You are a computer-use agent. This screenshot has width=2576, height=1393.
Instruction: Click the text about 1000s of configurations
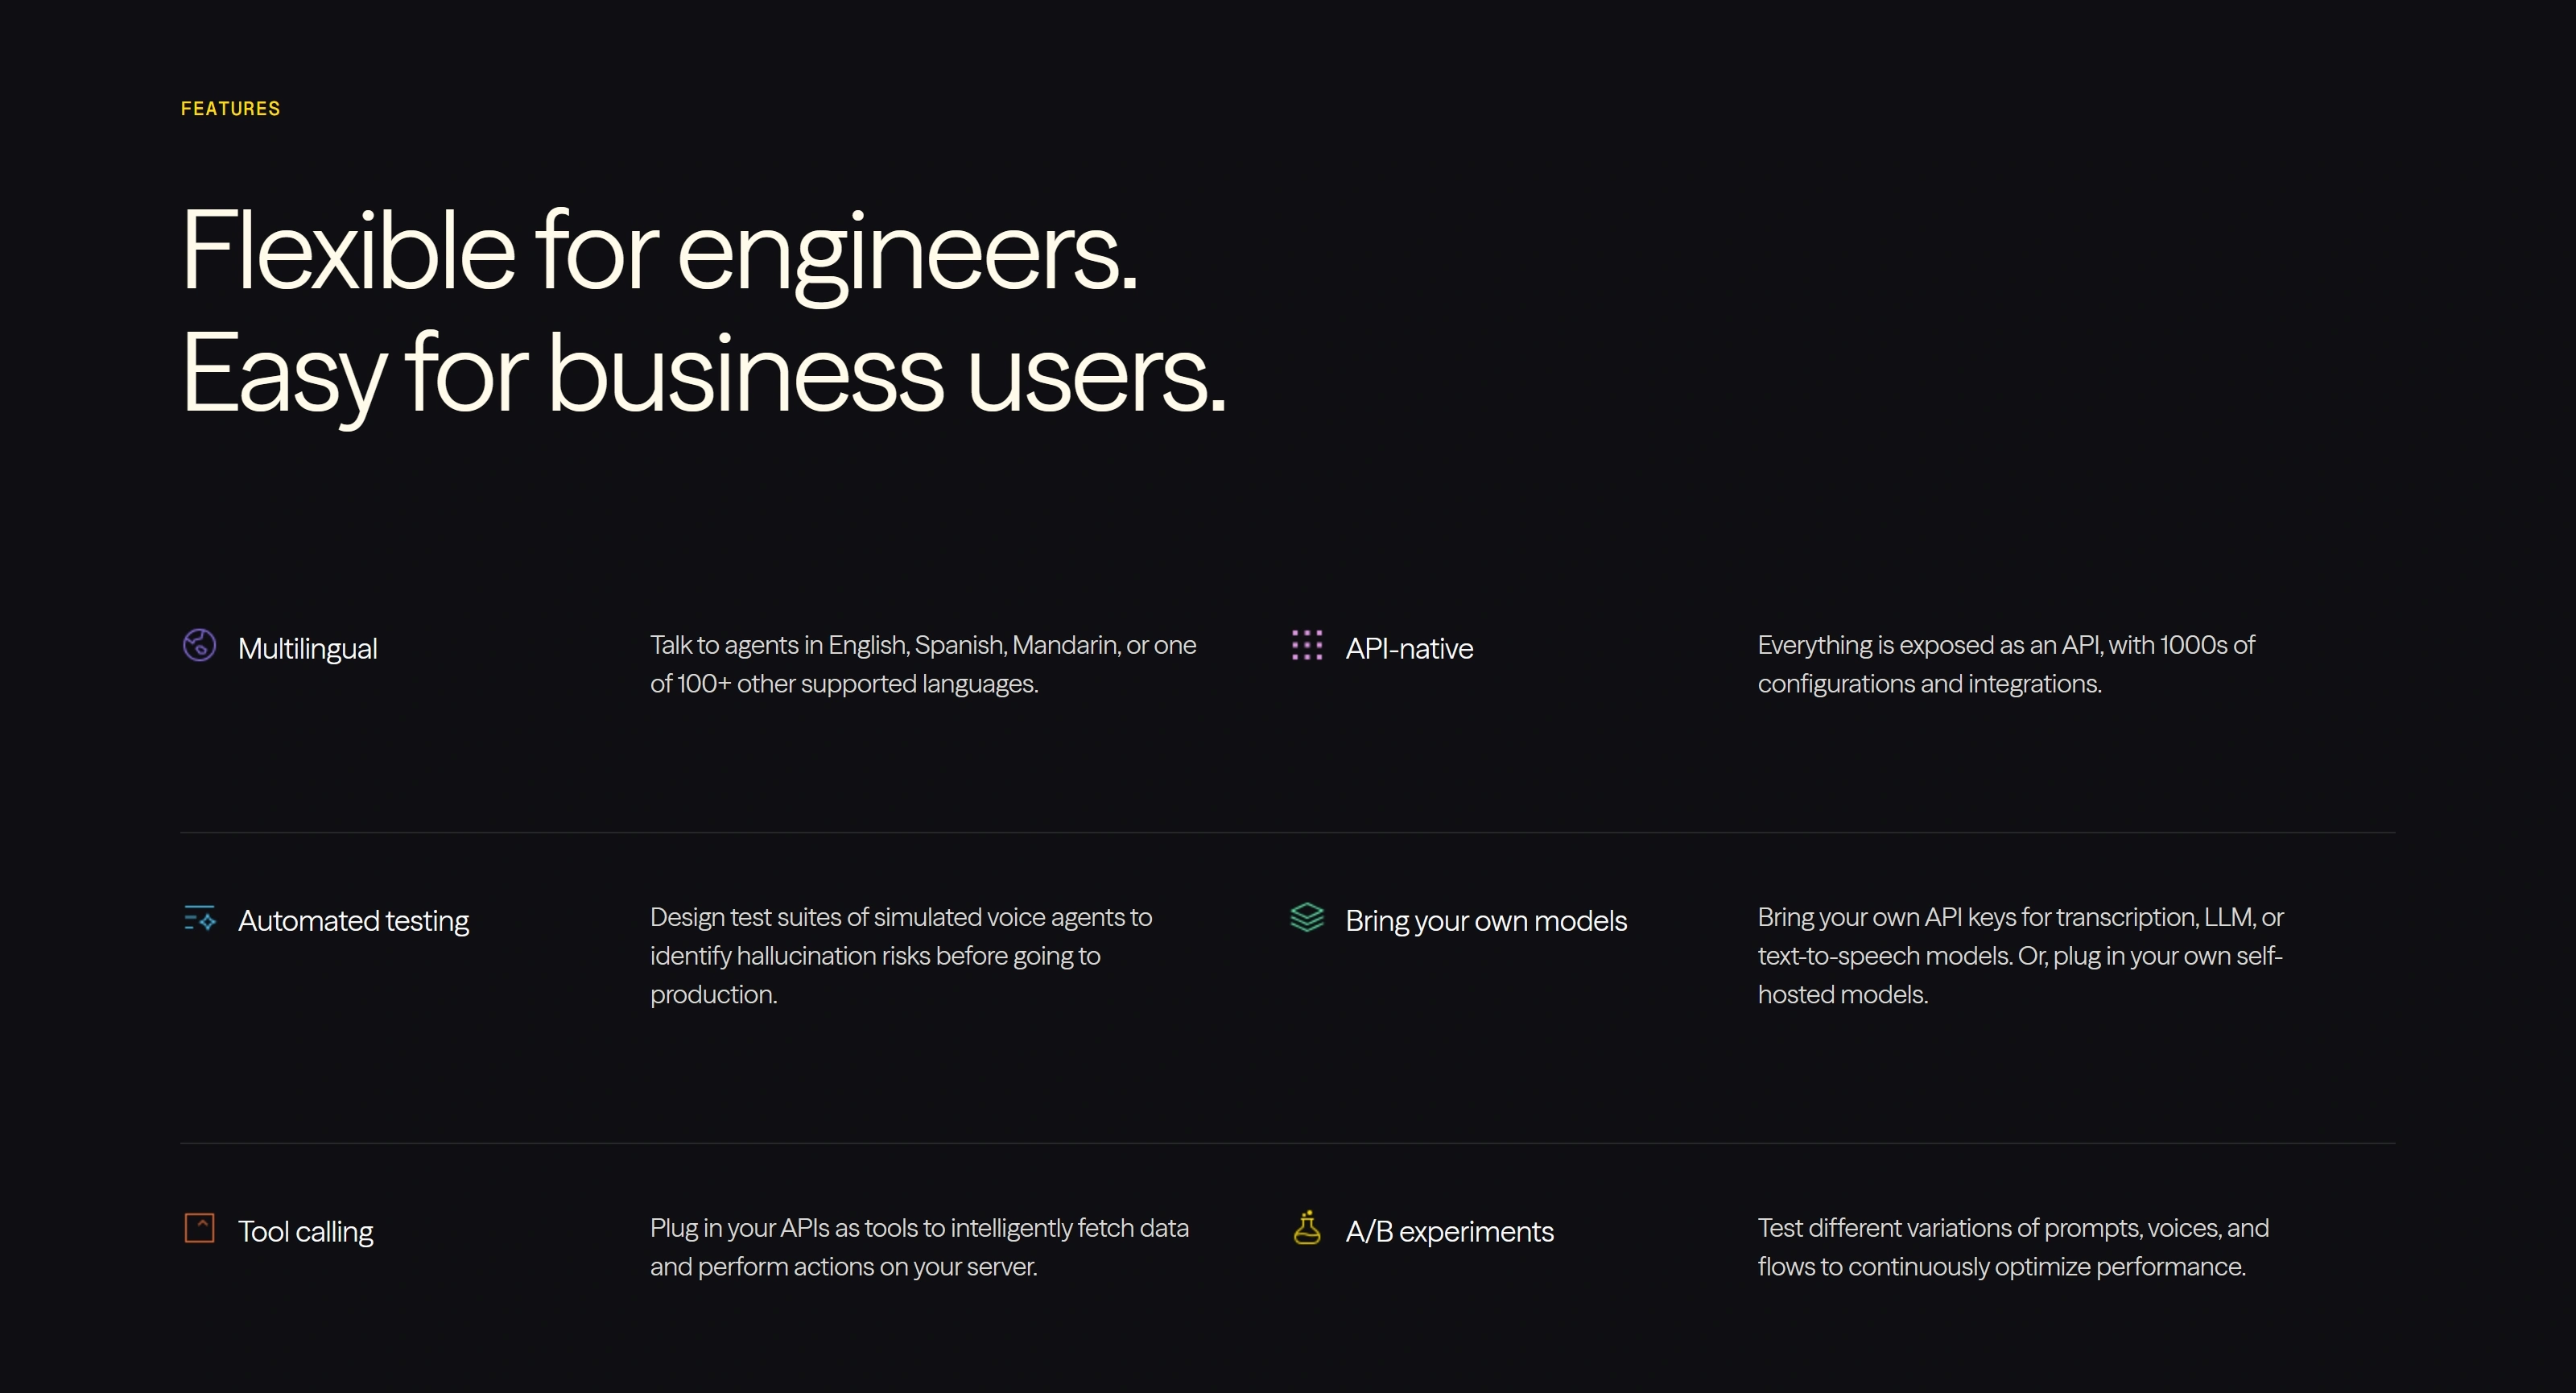pyautogui.click(x=2006, y=664)
